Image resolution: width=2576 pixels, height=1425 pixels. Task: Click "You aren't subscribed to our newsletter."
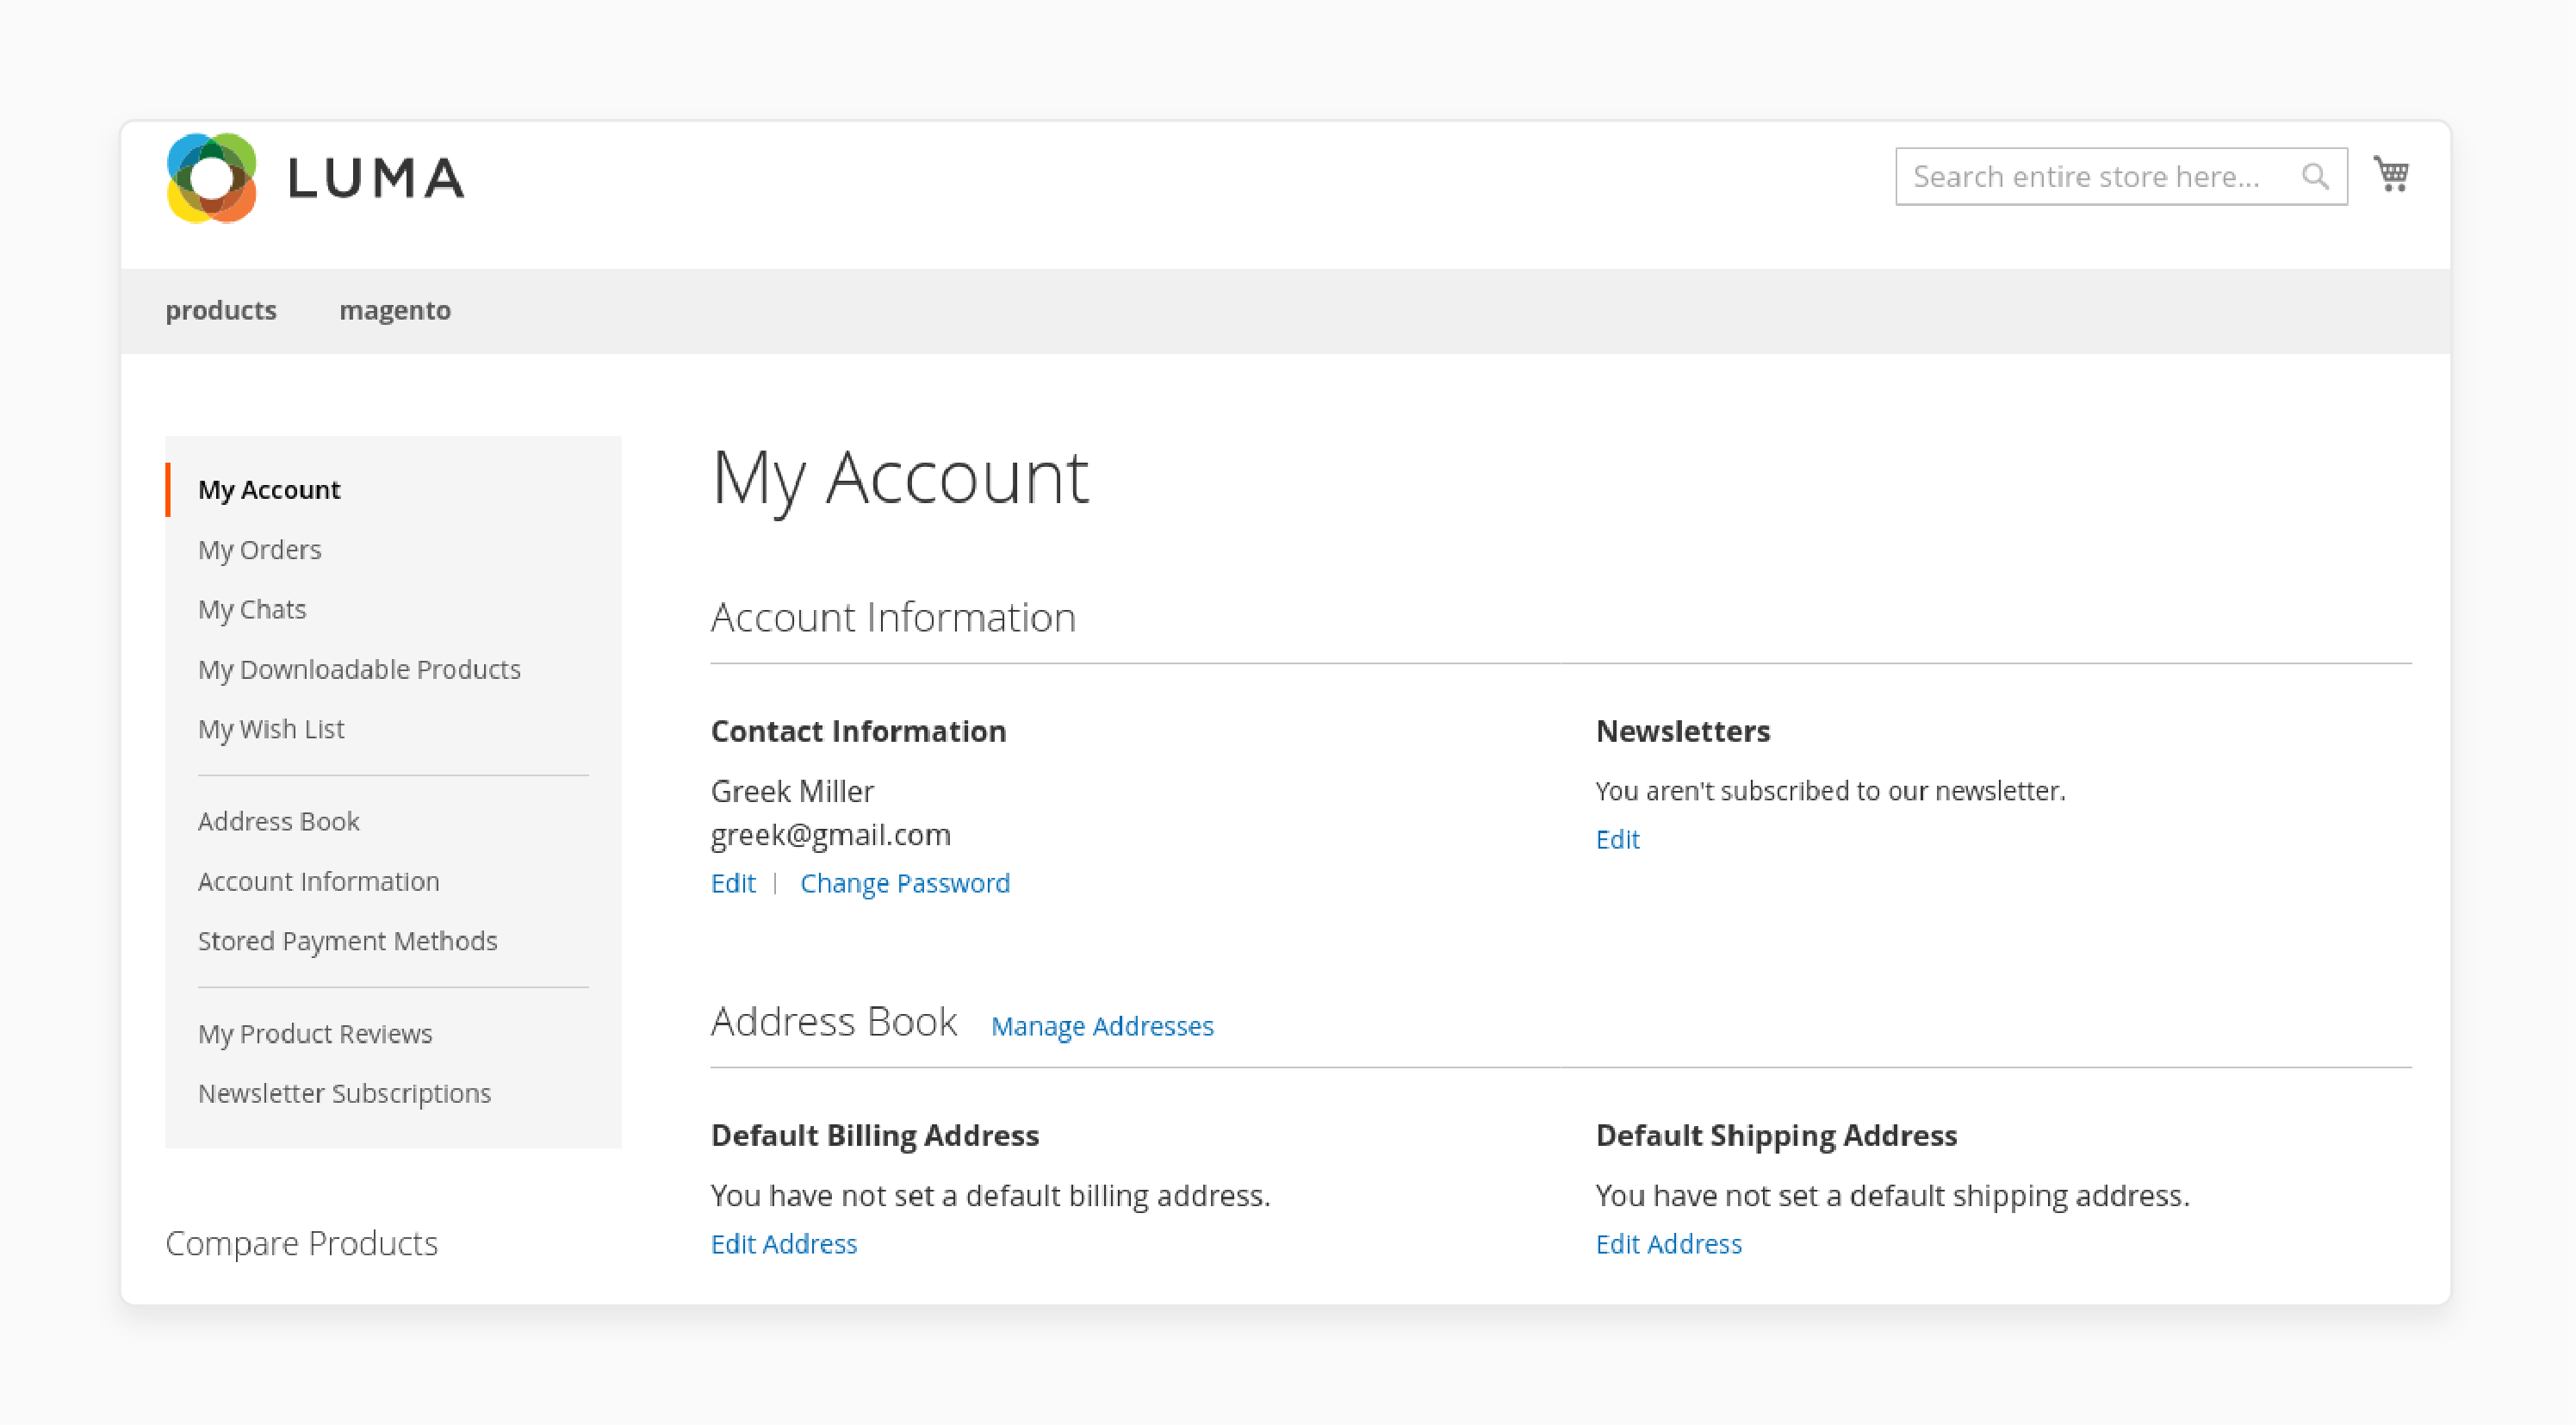pos(1830,791)
